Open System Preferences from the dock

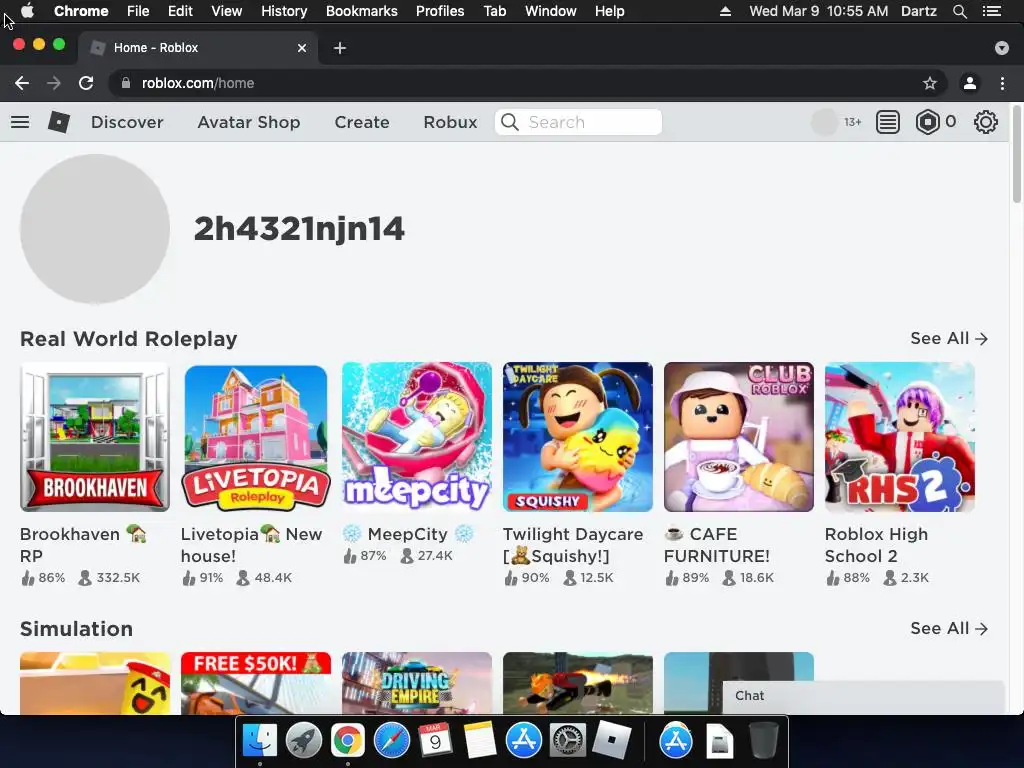click(x=568, y=741)
